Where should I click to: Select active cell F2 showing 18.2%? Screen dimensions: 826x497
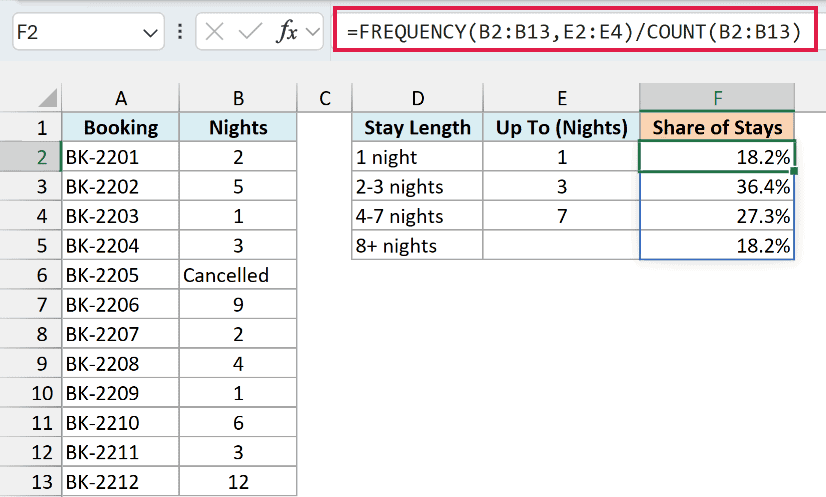click(717, 157)
